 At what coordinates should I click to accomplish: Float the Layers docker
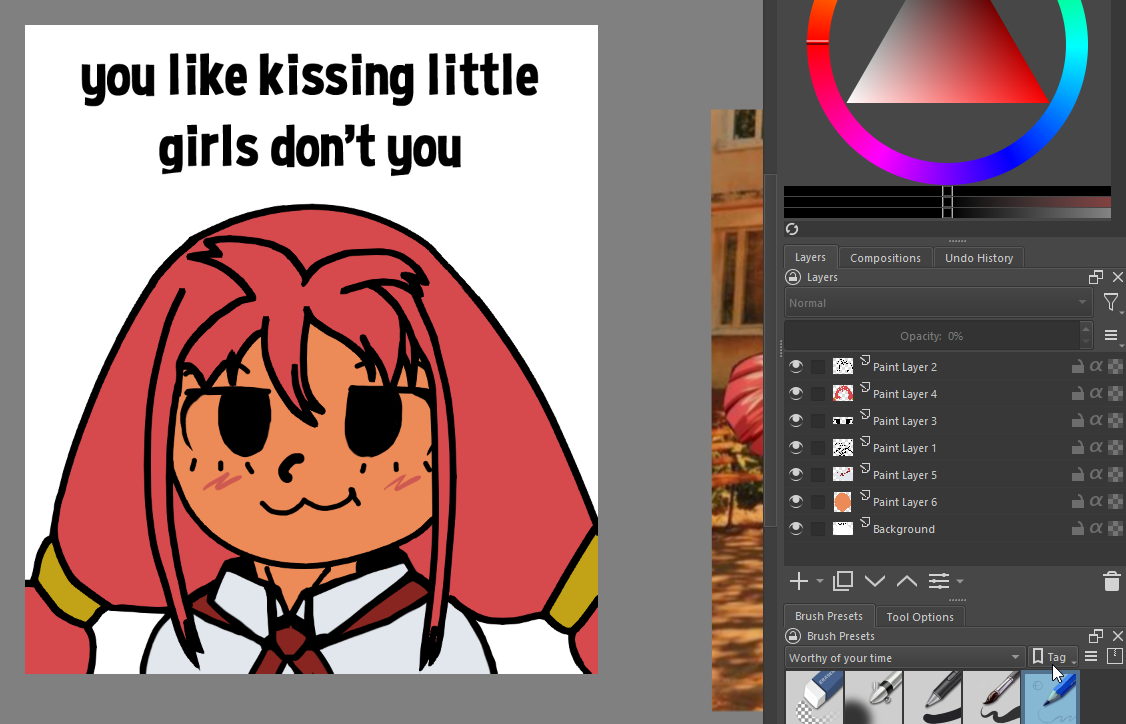1096,277
